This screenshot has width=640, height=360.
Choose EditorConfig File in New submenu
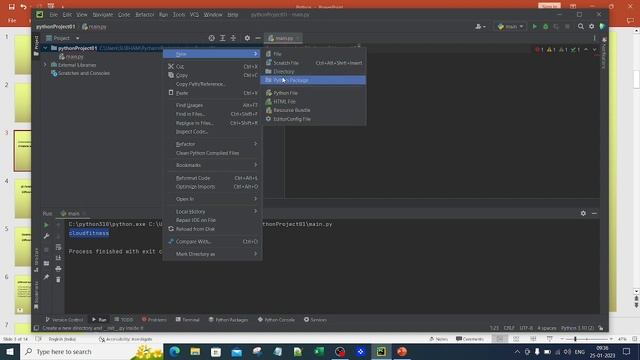[x=313, y=119]
